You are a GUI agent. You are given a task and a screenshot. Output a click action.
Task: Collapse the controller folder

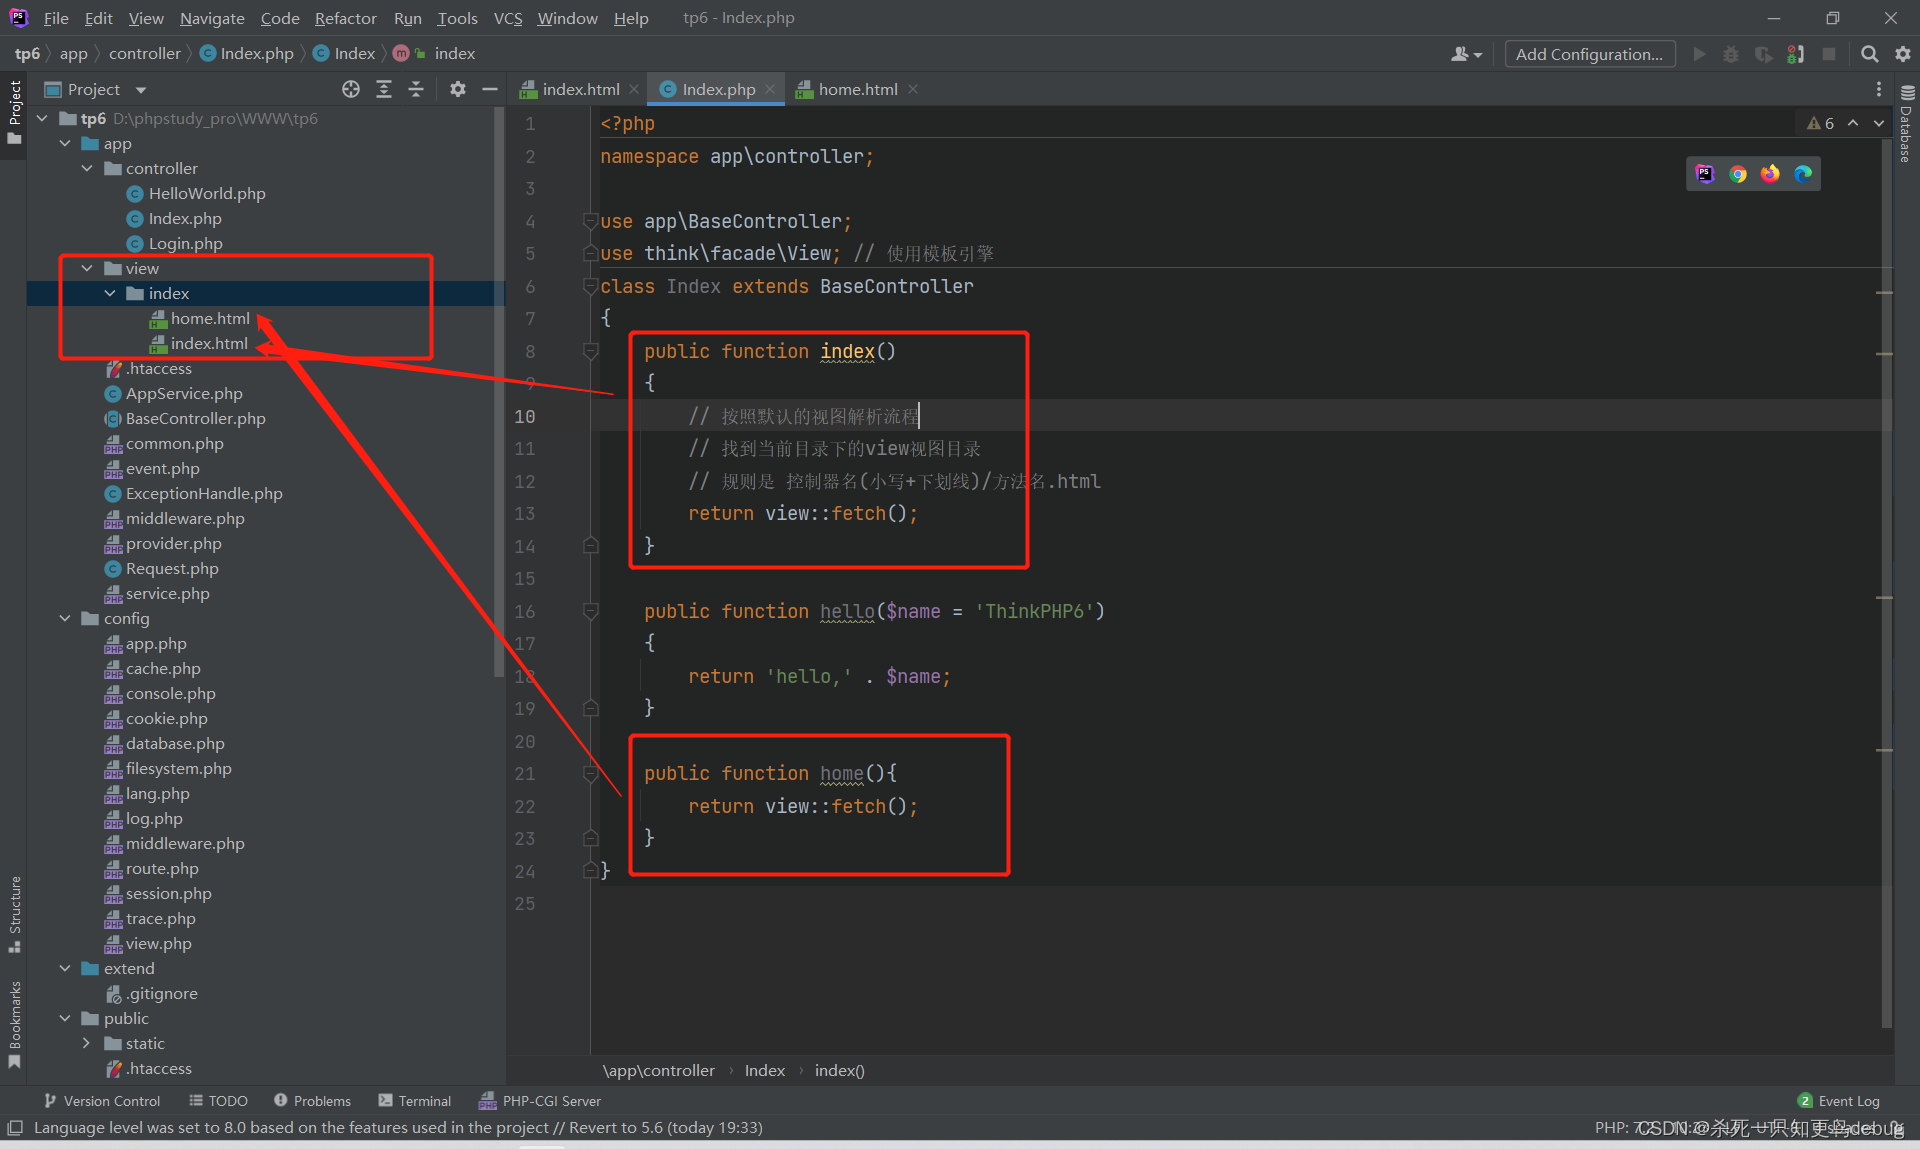point(87,168)
